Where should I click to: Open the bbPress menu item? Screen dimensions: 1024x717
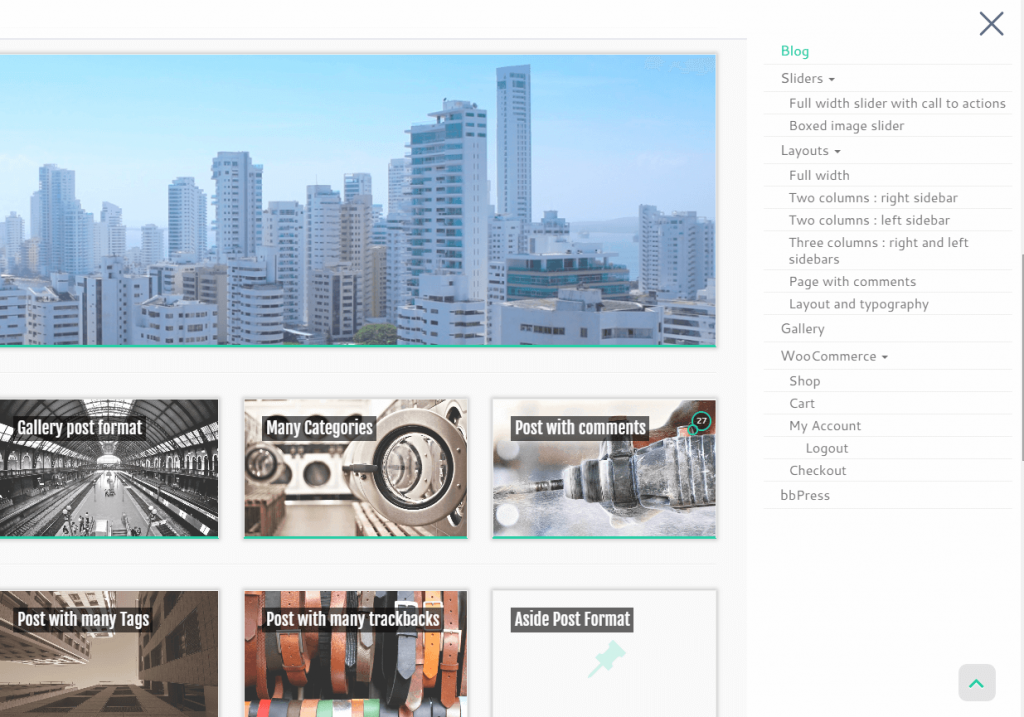pos(805,495)
